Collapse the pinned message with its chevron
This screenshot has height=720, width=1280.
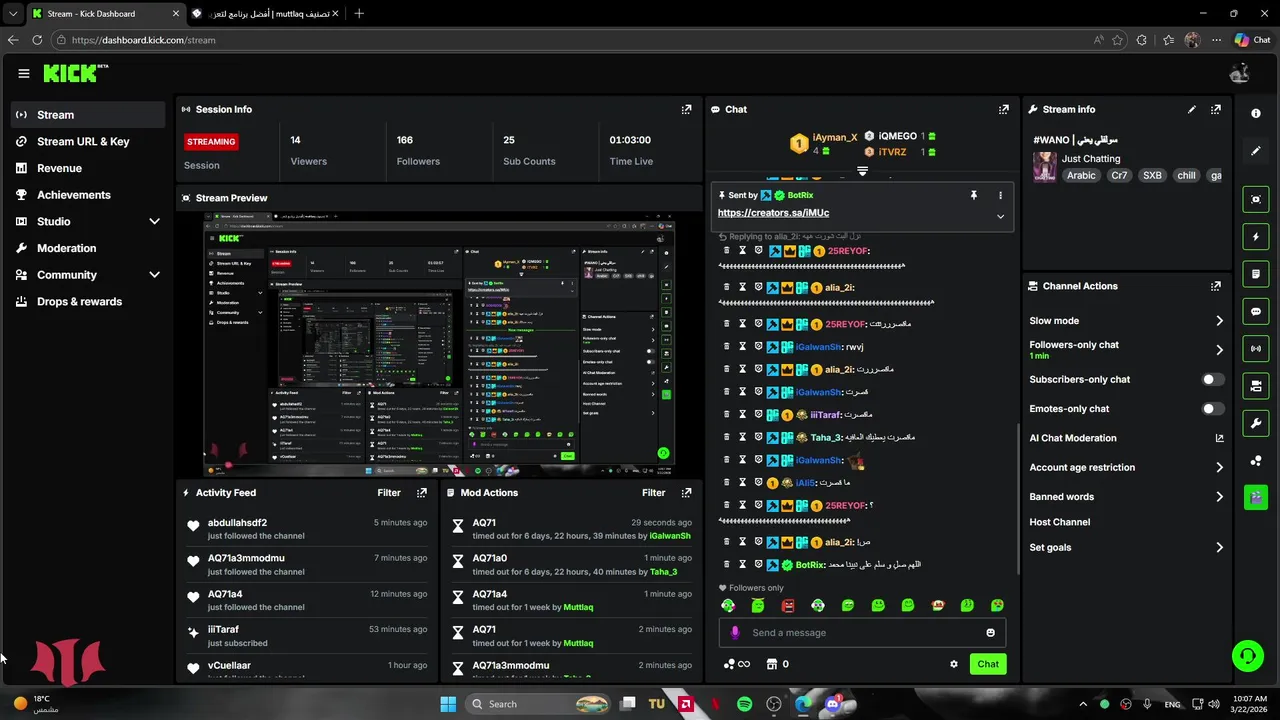point(1000,216)
